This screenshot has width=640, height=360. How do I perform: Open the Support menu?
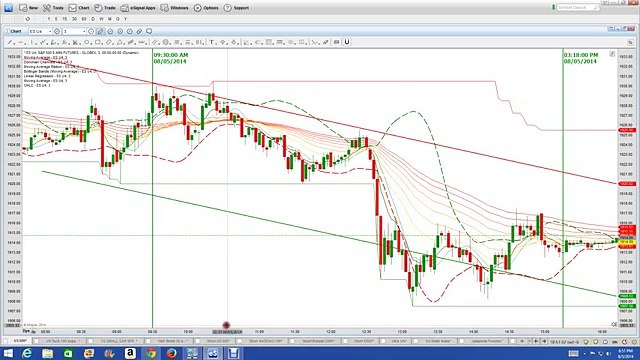coord(236,8)
